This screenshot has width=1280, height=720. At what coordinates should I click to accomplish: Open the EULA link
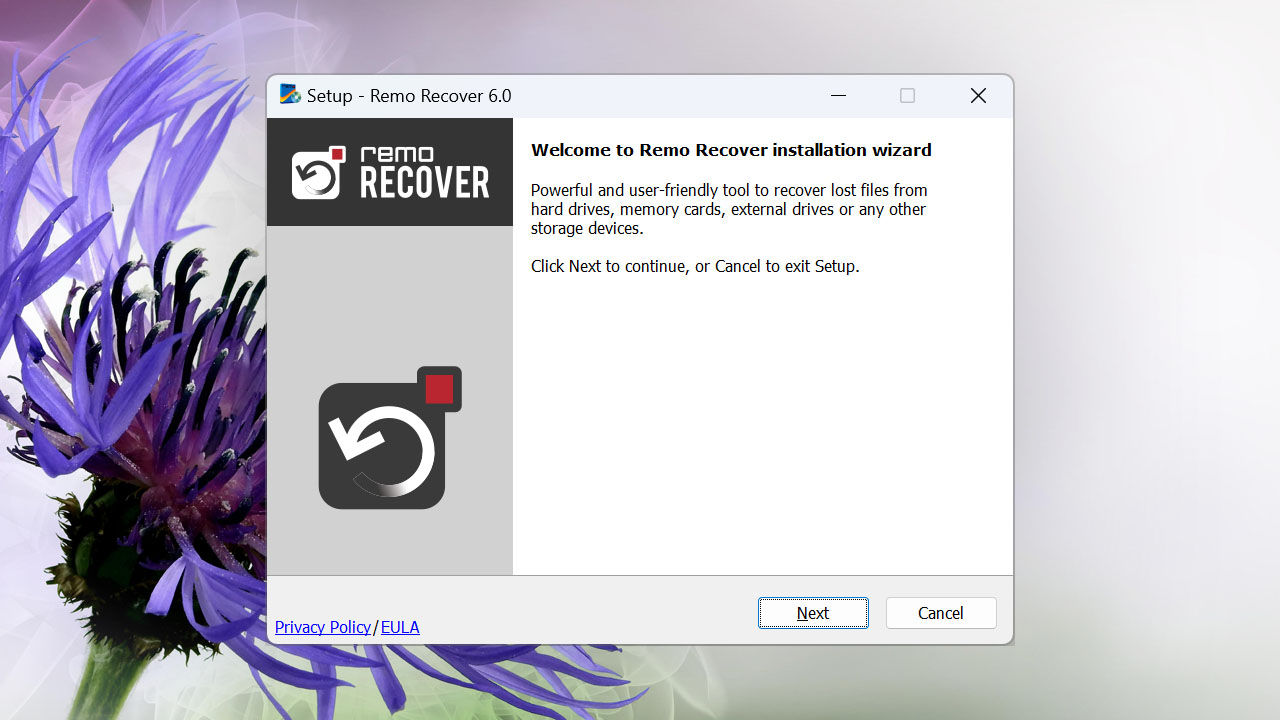point(400,627)
